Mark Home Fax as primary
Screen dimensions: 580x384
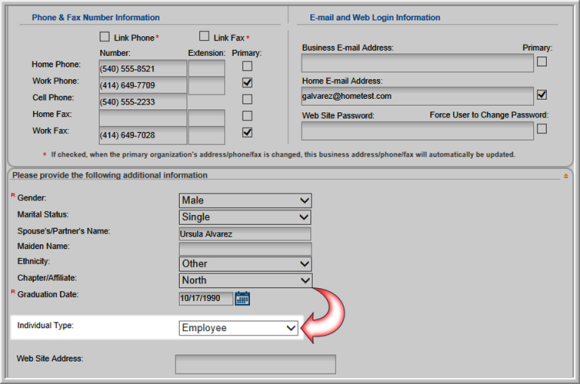click(247, 116)
